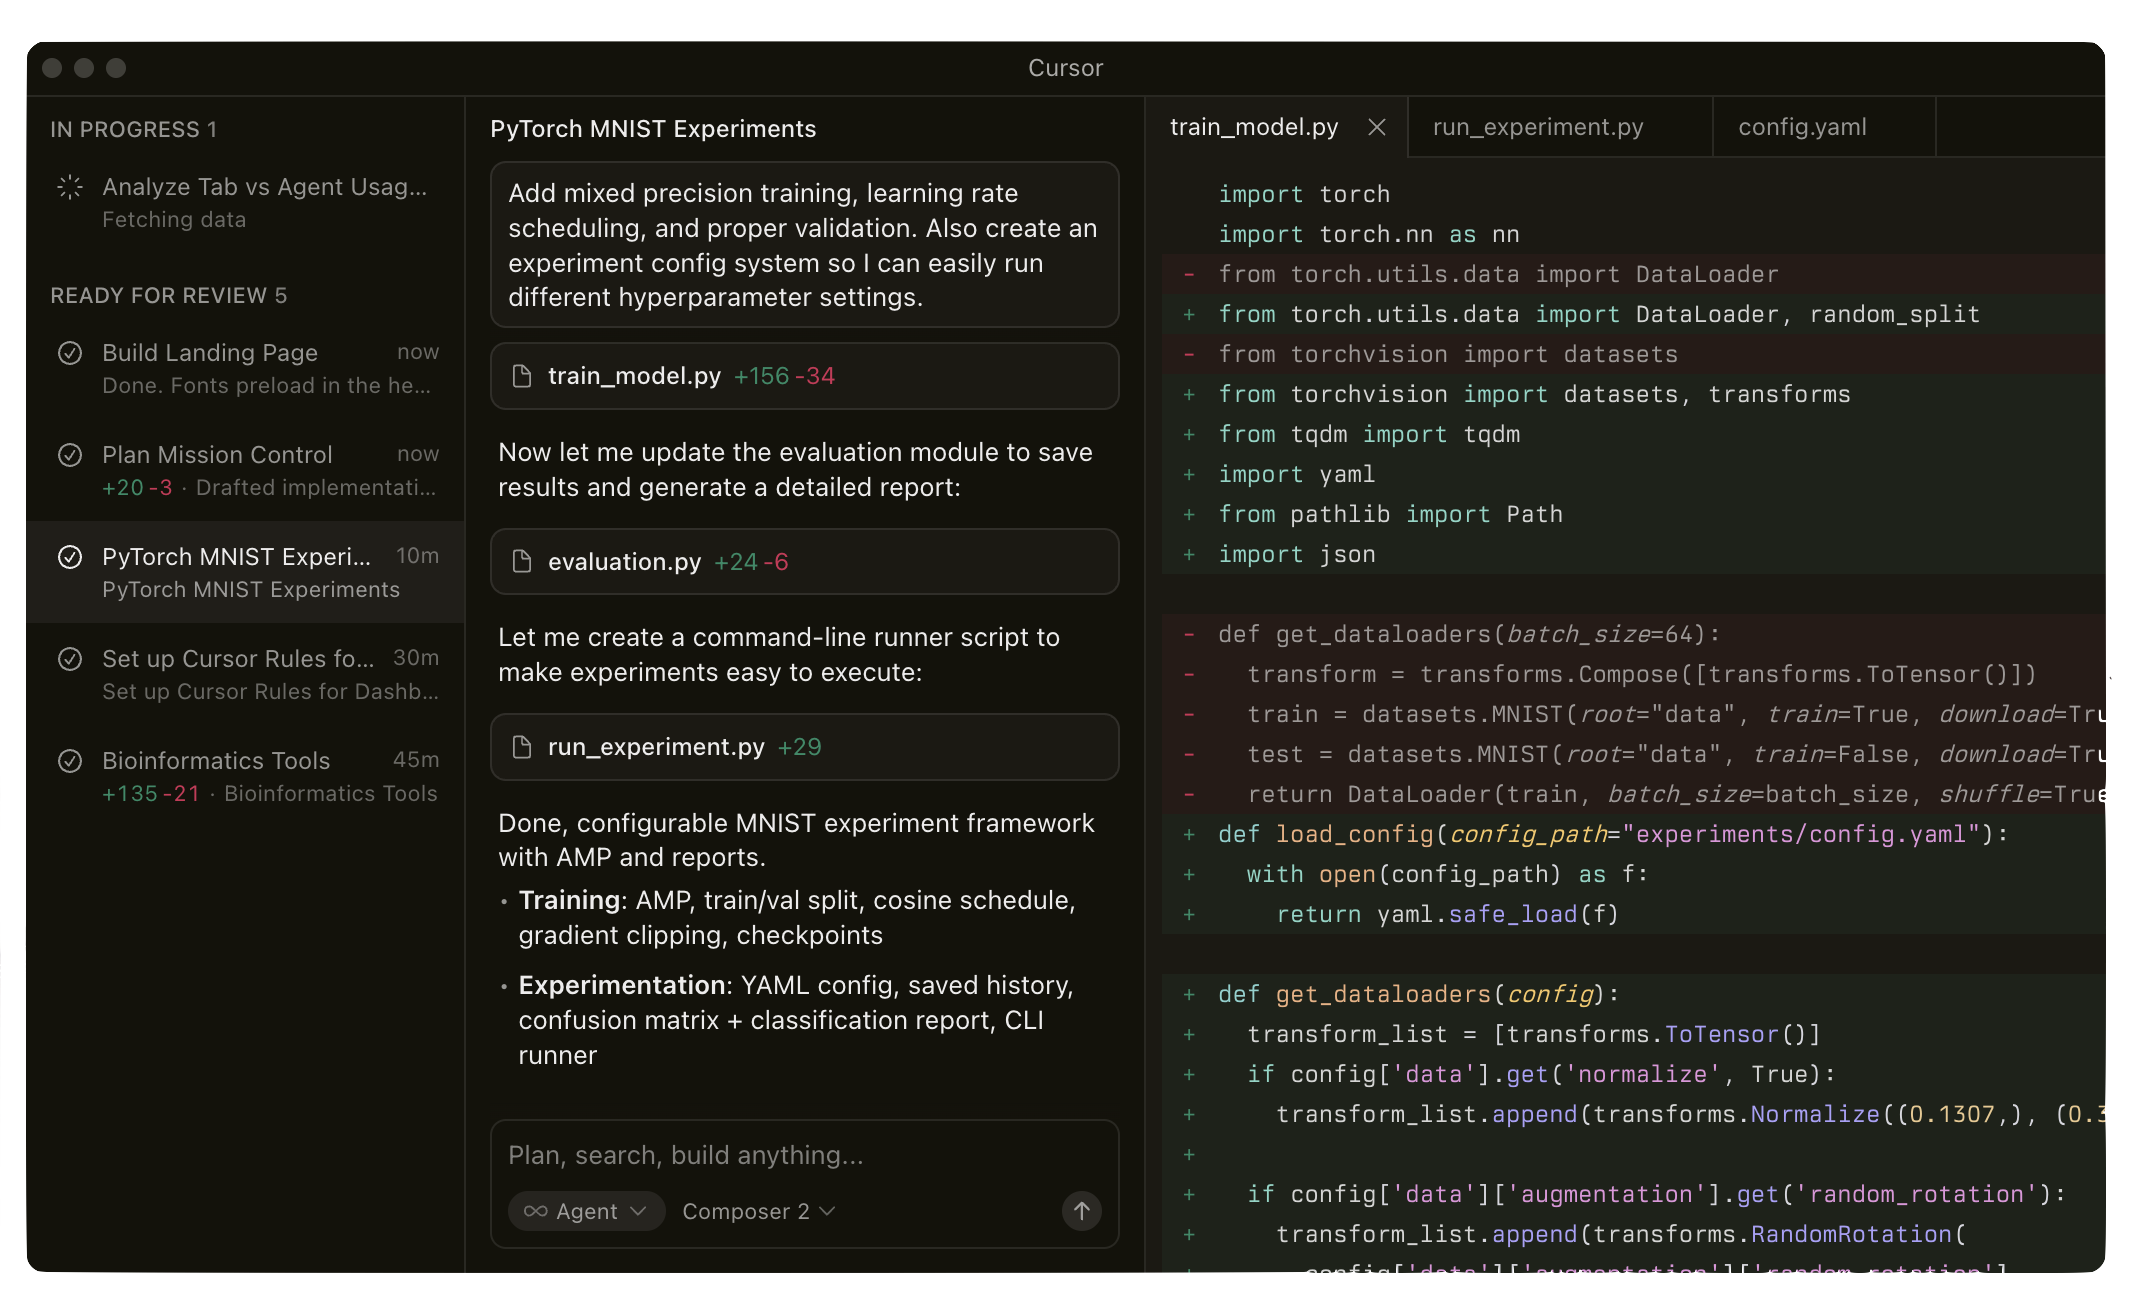Click the checkmark icon for Build Landing Page

[70, 353]
